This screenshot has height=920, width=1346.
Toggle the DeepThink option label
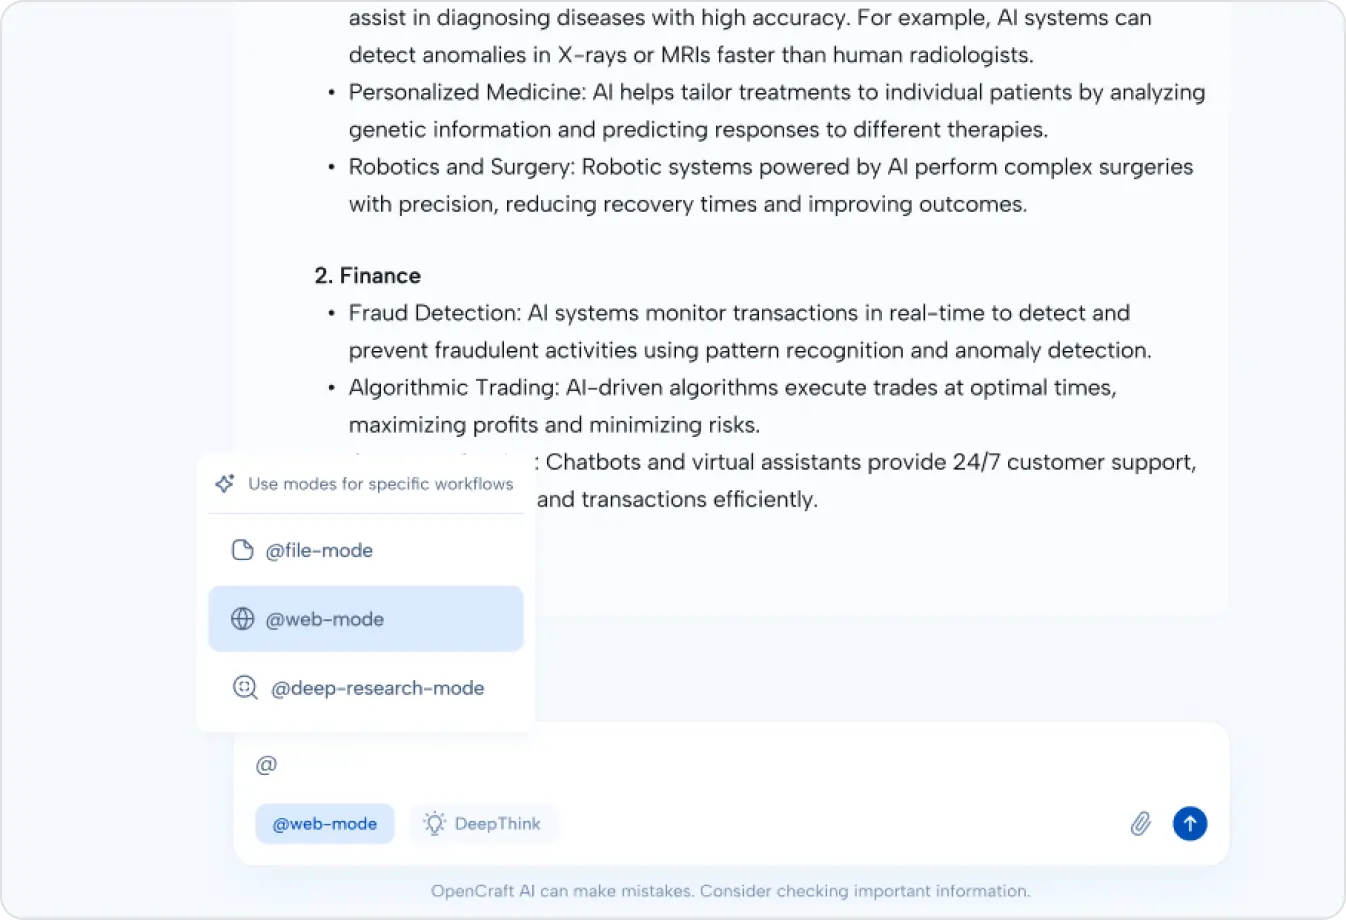(x=497, y=824)
